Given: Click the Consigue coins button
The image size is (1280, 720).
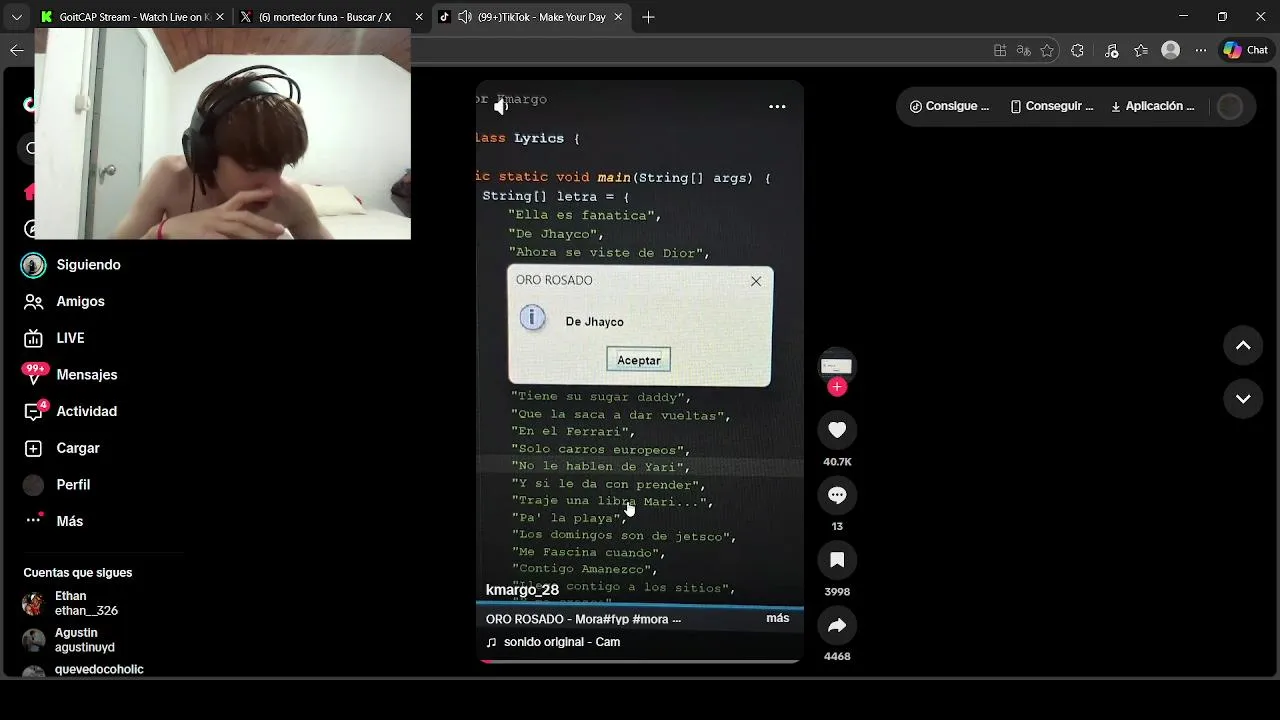Looking at the screenshot, I should click(949, 106).
